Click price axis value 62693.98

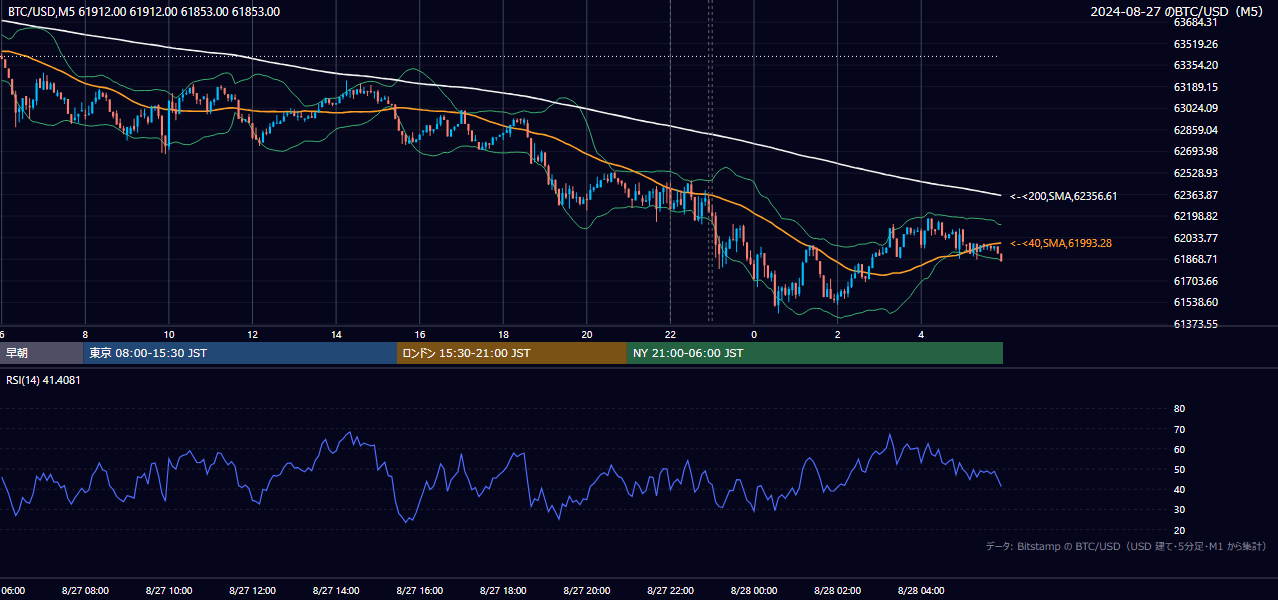coord(1195,151)
